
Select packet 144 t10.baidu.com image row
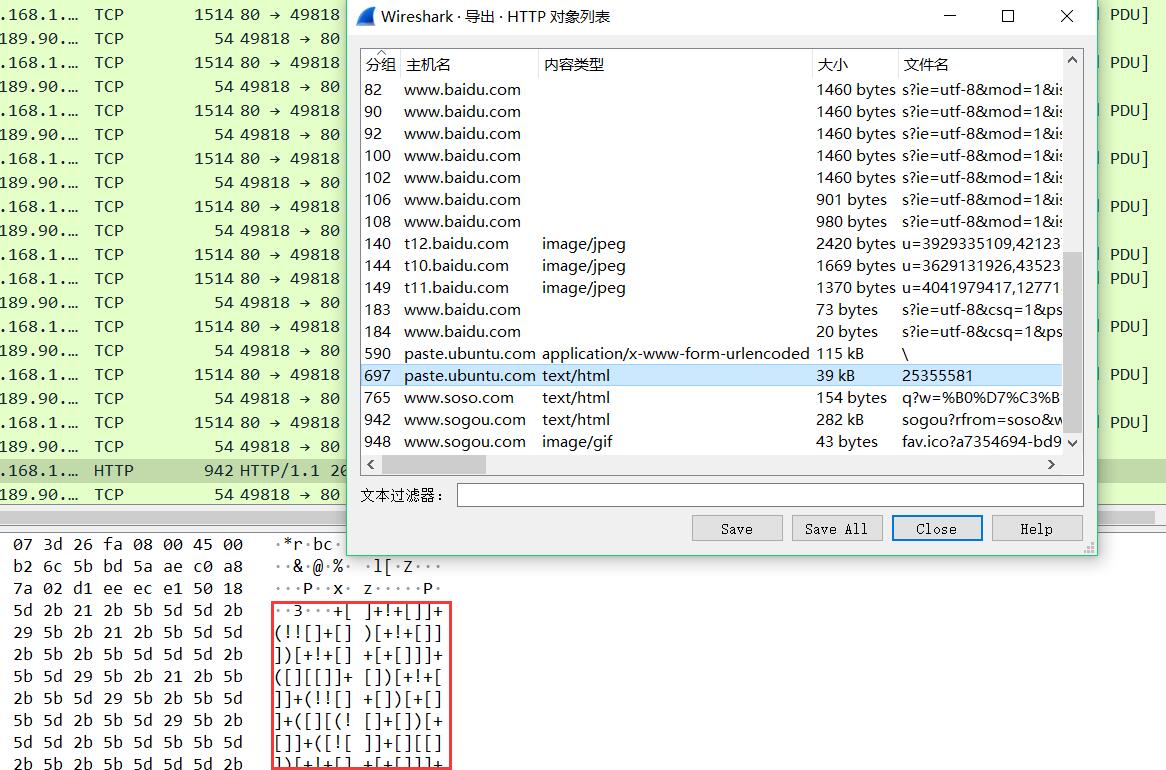(x=712, y=266)
